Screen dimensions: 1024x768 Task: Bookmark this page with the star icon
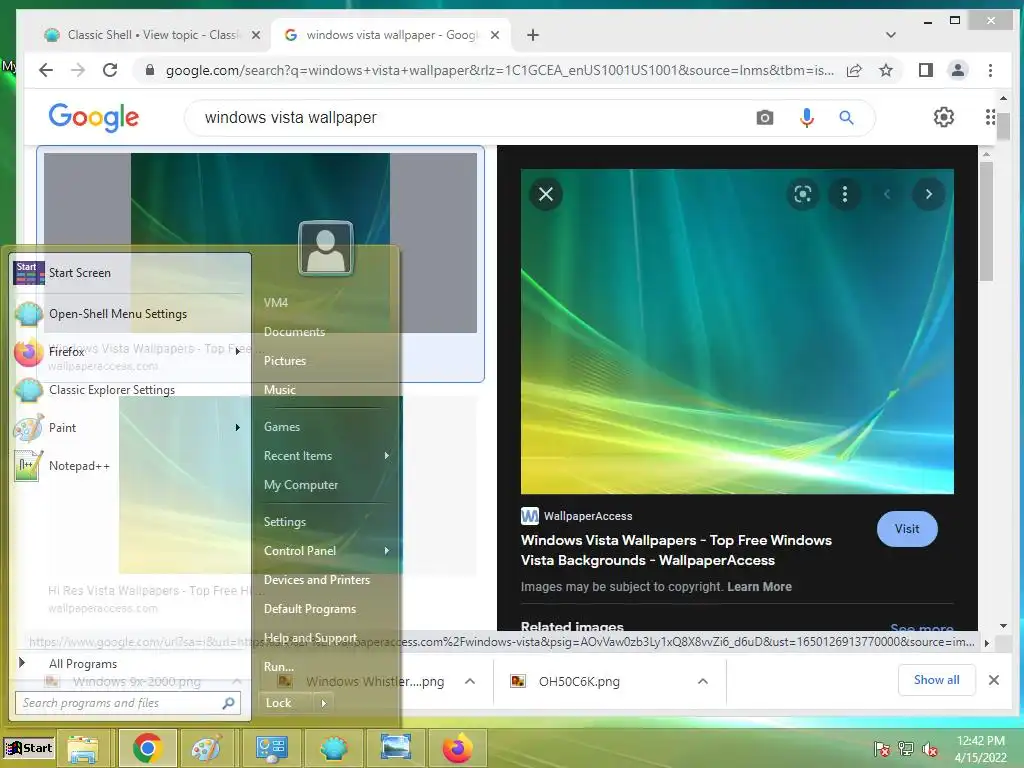point(886,70)
